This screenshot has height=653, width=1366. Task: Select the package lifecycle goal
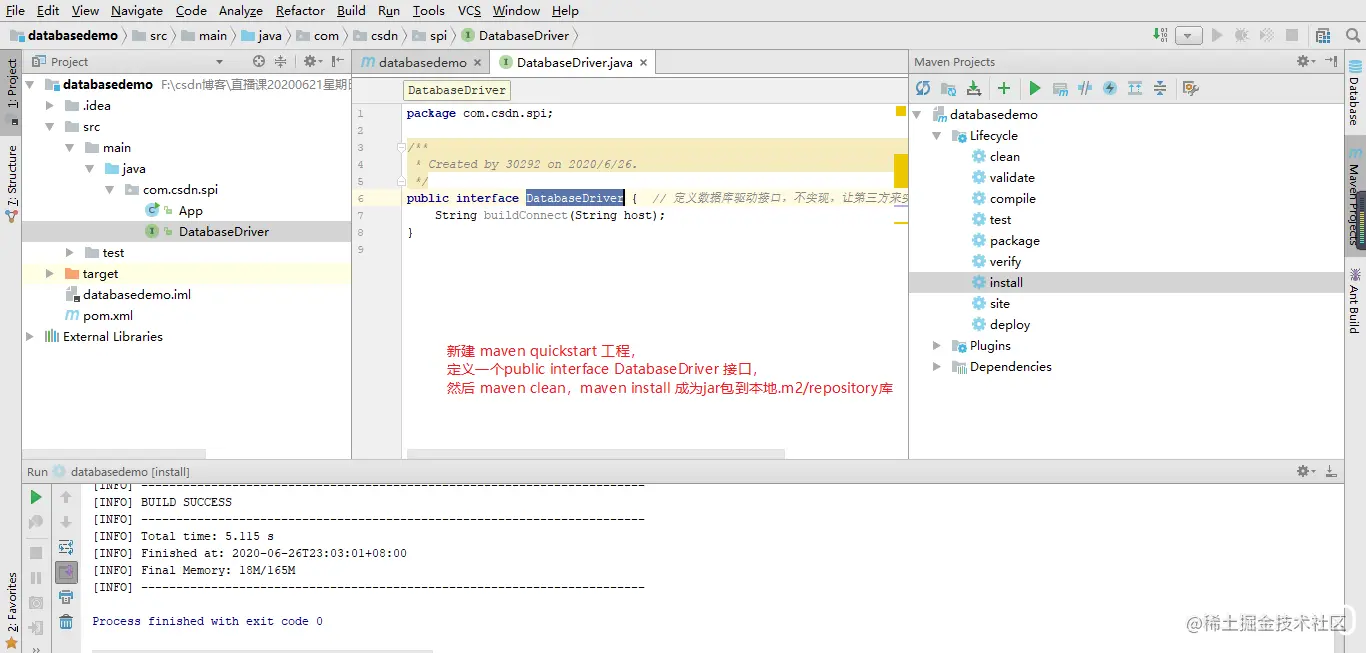click(1015, 240)
